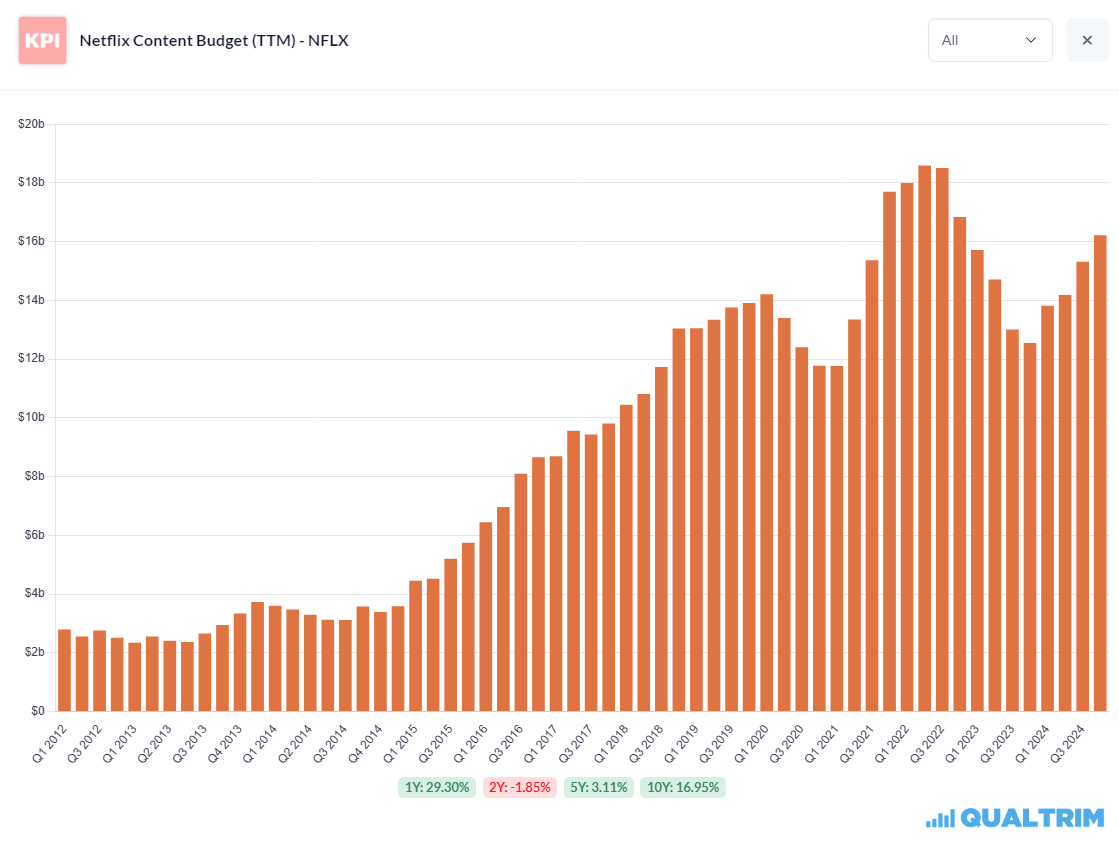Click the pink KPI icon

(x=43, y=41)
